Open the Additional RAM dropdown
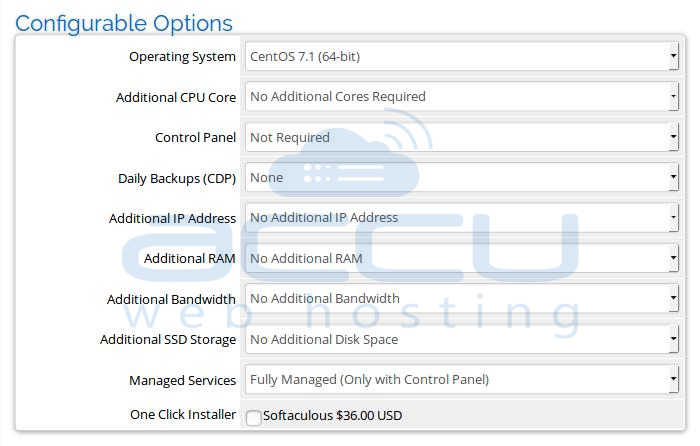Viewport: 700px width, 446px height. [462, 258]
